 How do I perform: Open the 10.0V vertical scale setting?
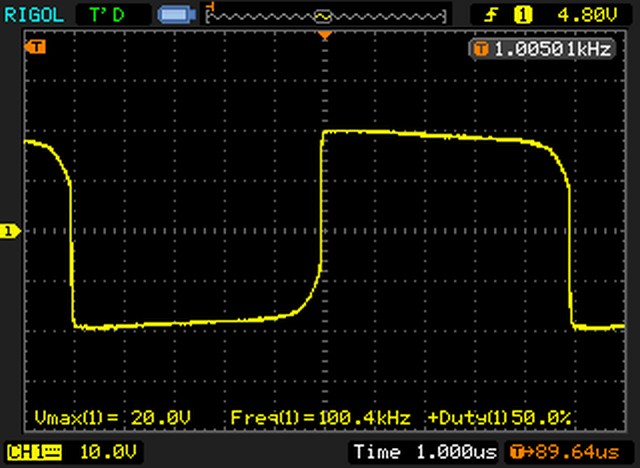click(113, 452)
